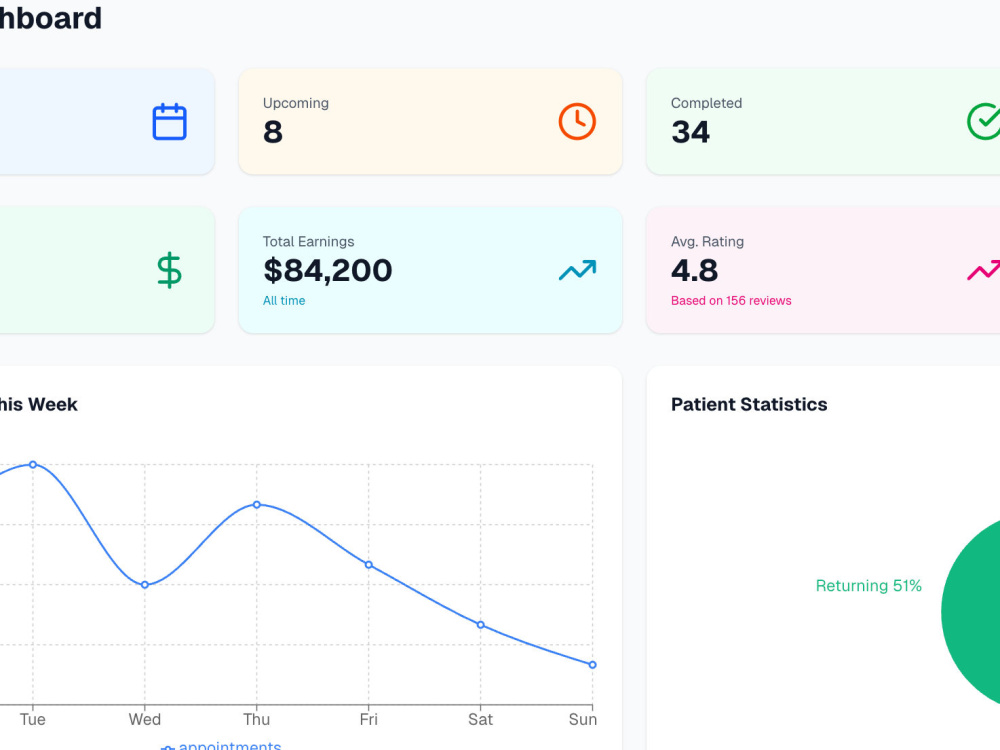Open the Completed appointments card
Viewport: 1000px width, 750px height.
(x=823, y=121)
